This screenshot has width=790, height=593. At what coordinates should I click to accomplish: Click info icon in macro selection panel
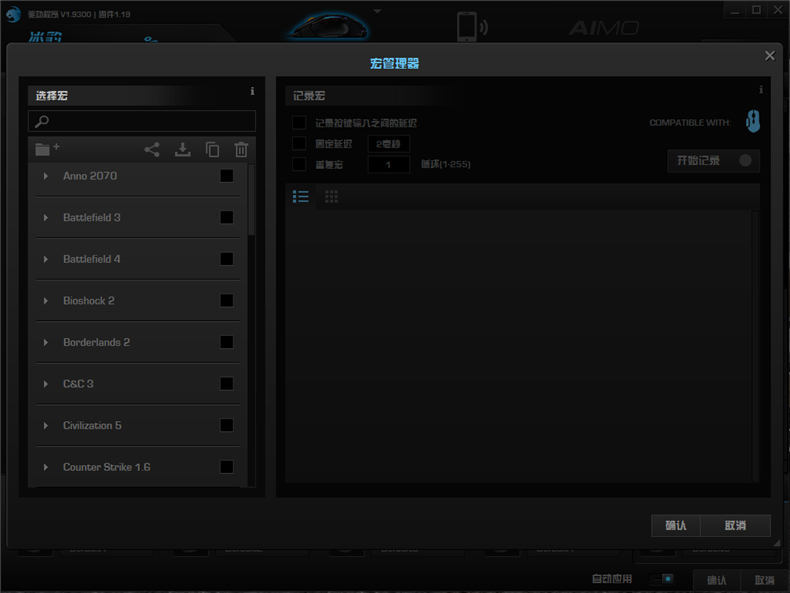click(x=252, y=91)
